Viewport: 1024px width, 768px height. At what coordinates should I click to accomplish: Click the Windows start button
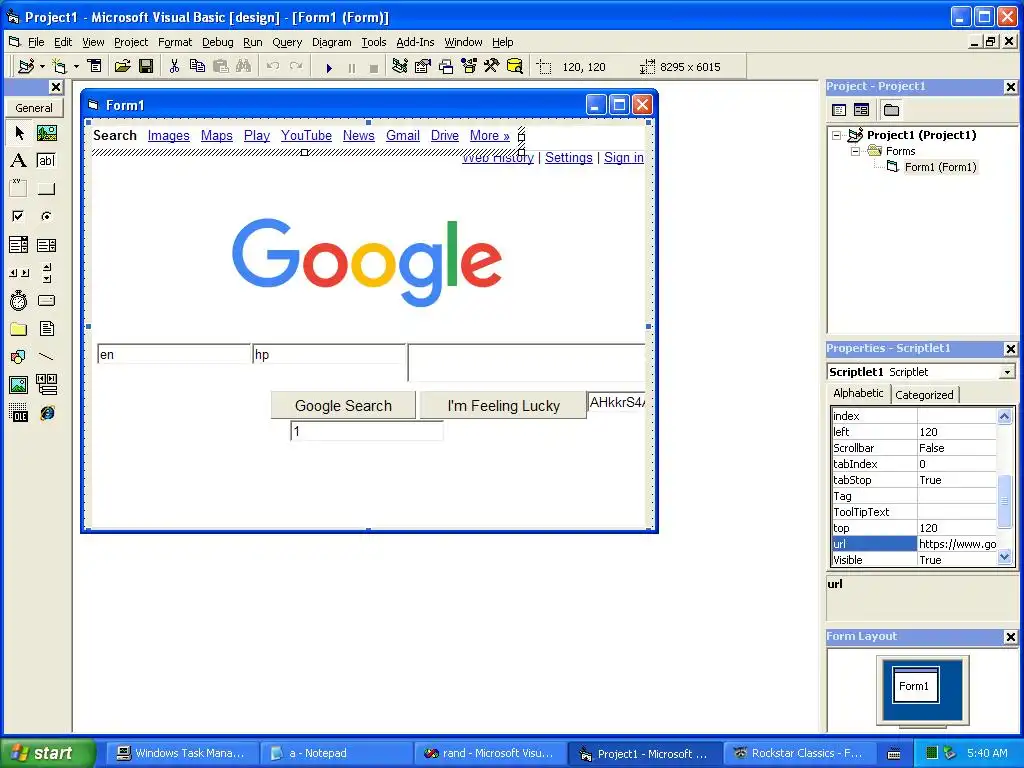[47, 753]
